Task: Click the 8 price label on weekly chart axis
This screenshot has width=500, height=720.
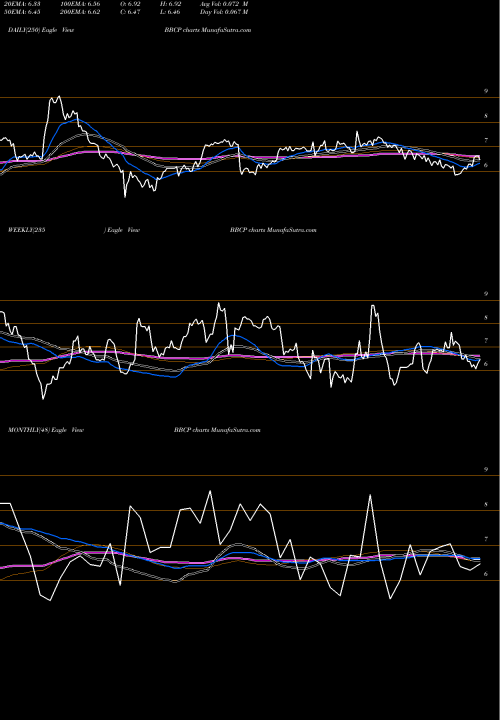Action: pyautogui.click(x=486, y=317)
